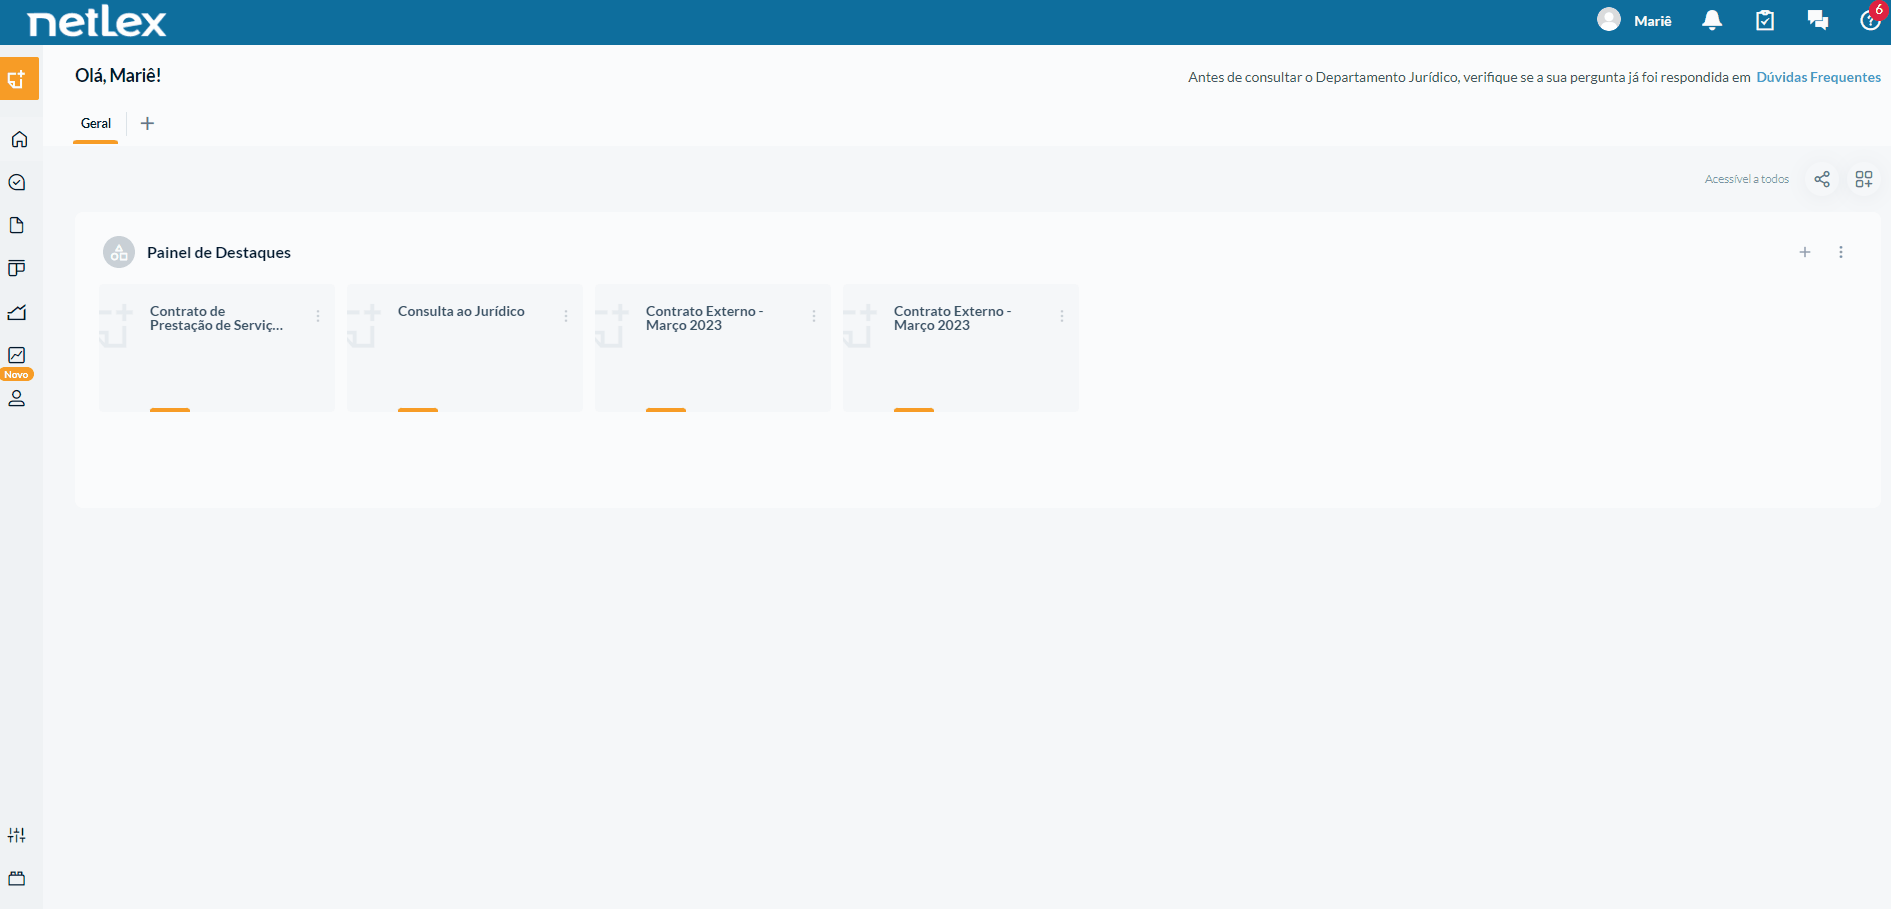
Task: Open the Consulta ao Jurídico card
Action: coord(465,348)
